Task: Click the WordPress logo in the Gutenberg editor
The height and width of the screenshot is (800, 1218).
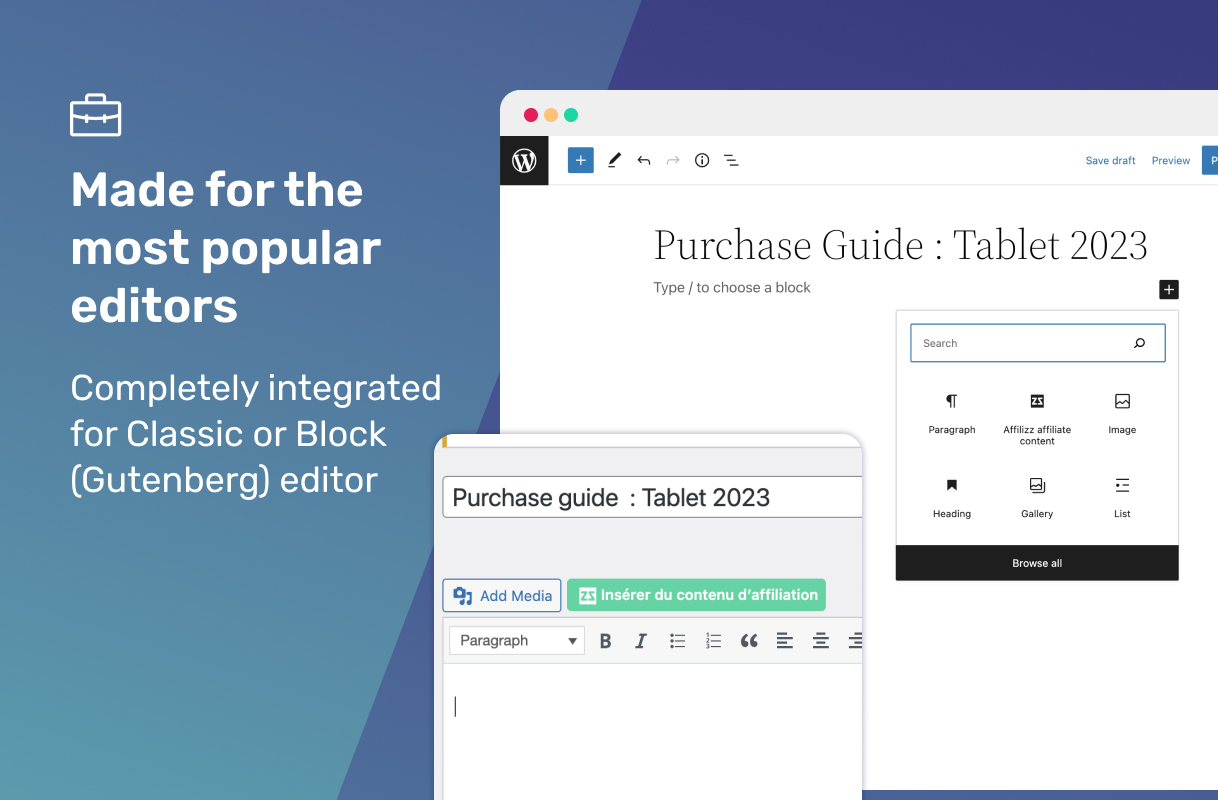Action: tap(524, 160)
